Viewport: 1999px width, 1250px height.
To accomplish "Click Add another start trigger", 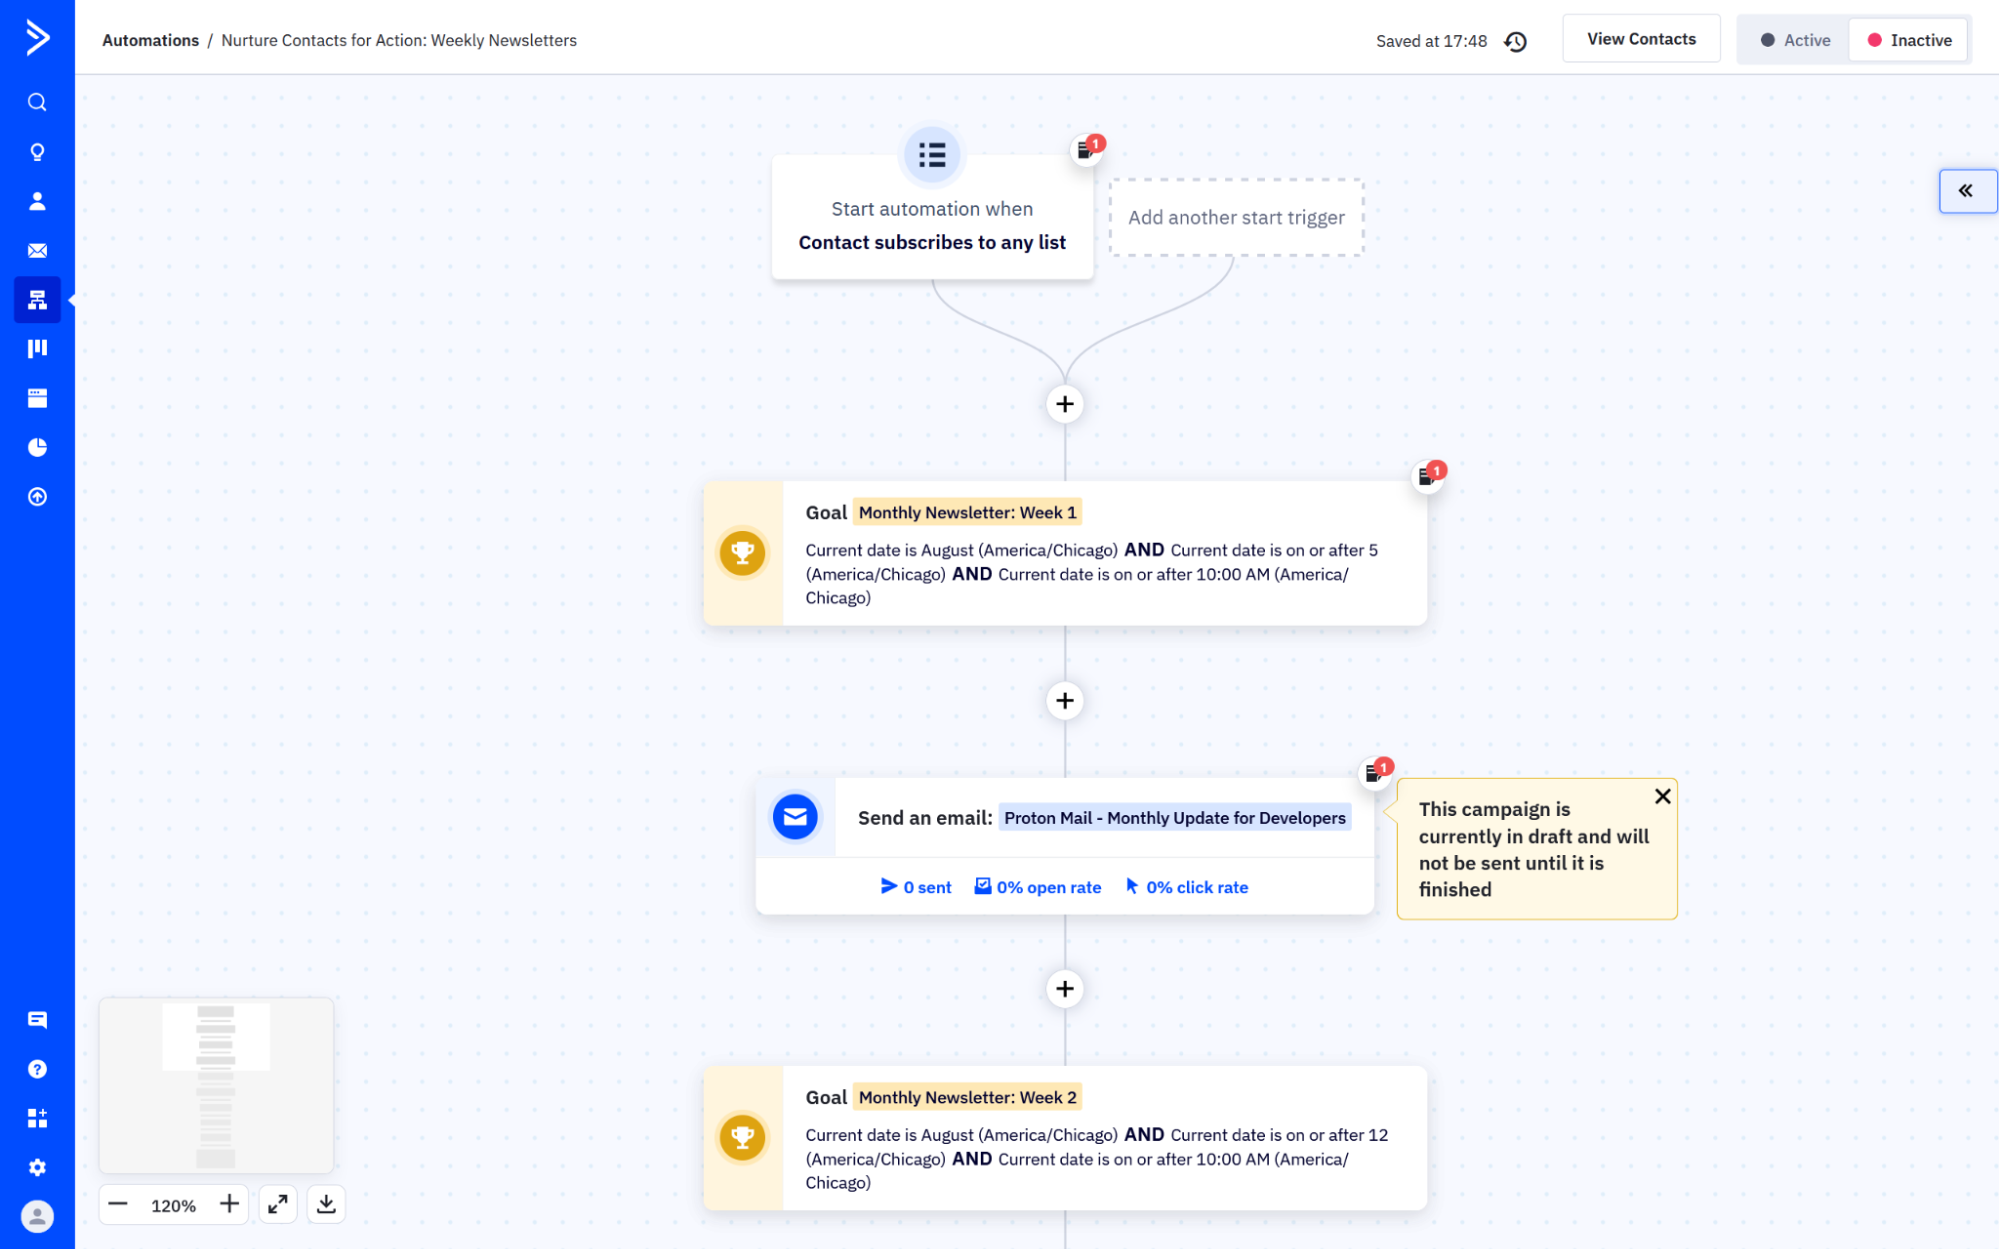I will click(1236, 217).
